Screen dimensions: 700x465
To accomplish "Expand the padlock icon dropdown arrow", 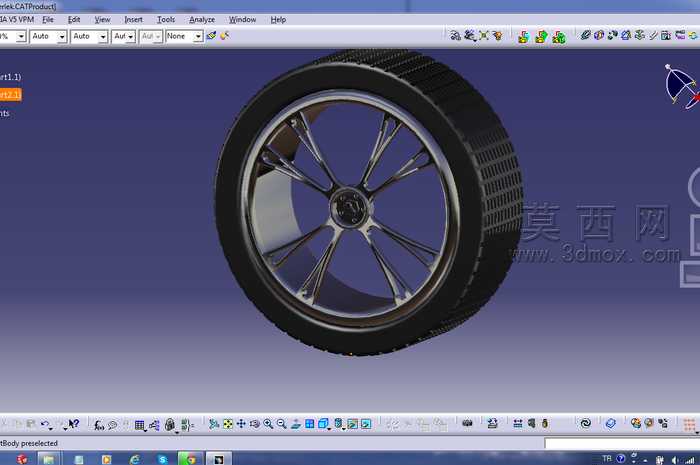I will point(177,432).
